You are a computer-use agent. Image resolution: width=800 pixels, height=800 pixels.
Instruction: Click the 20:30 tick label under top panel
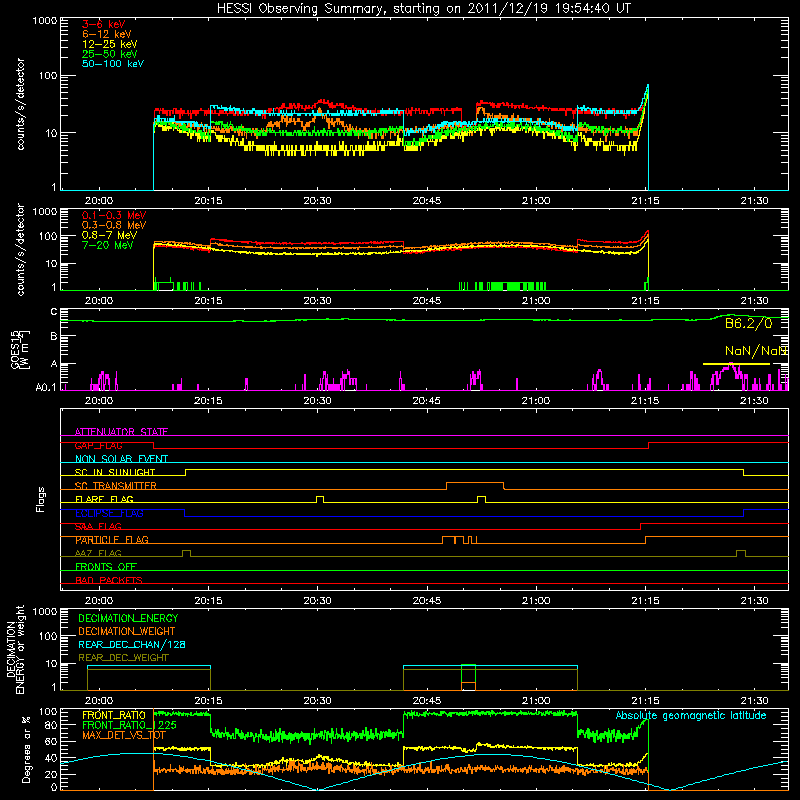(x=317, y=201)
